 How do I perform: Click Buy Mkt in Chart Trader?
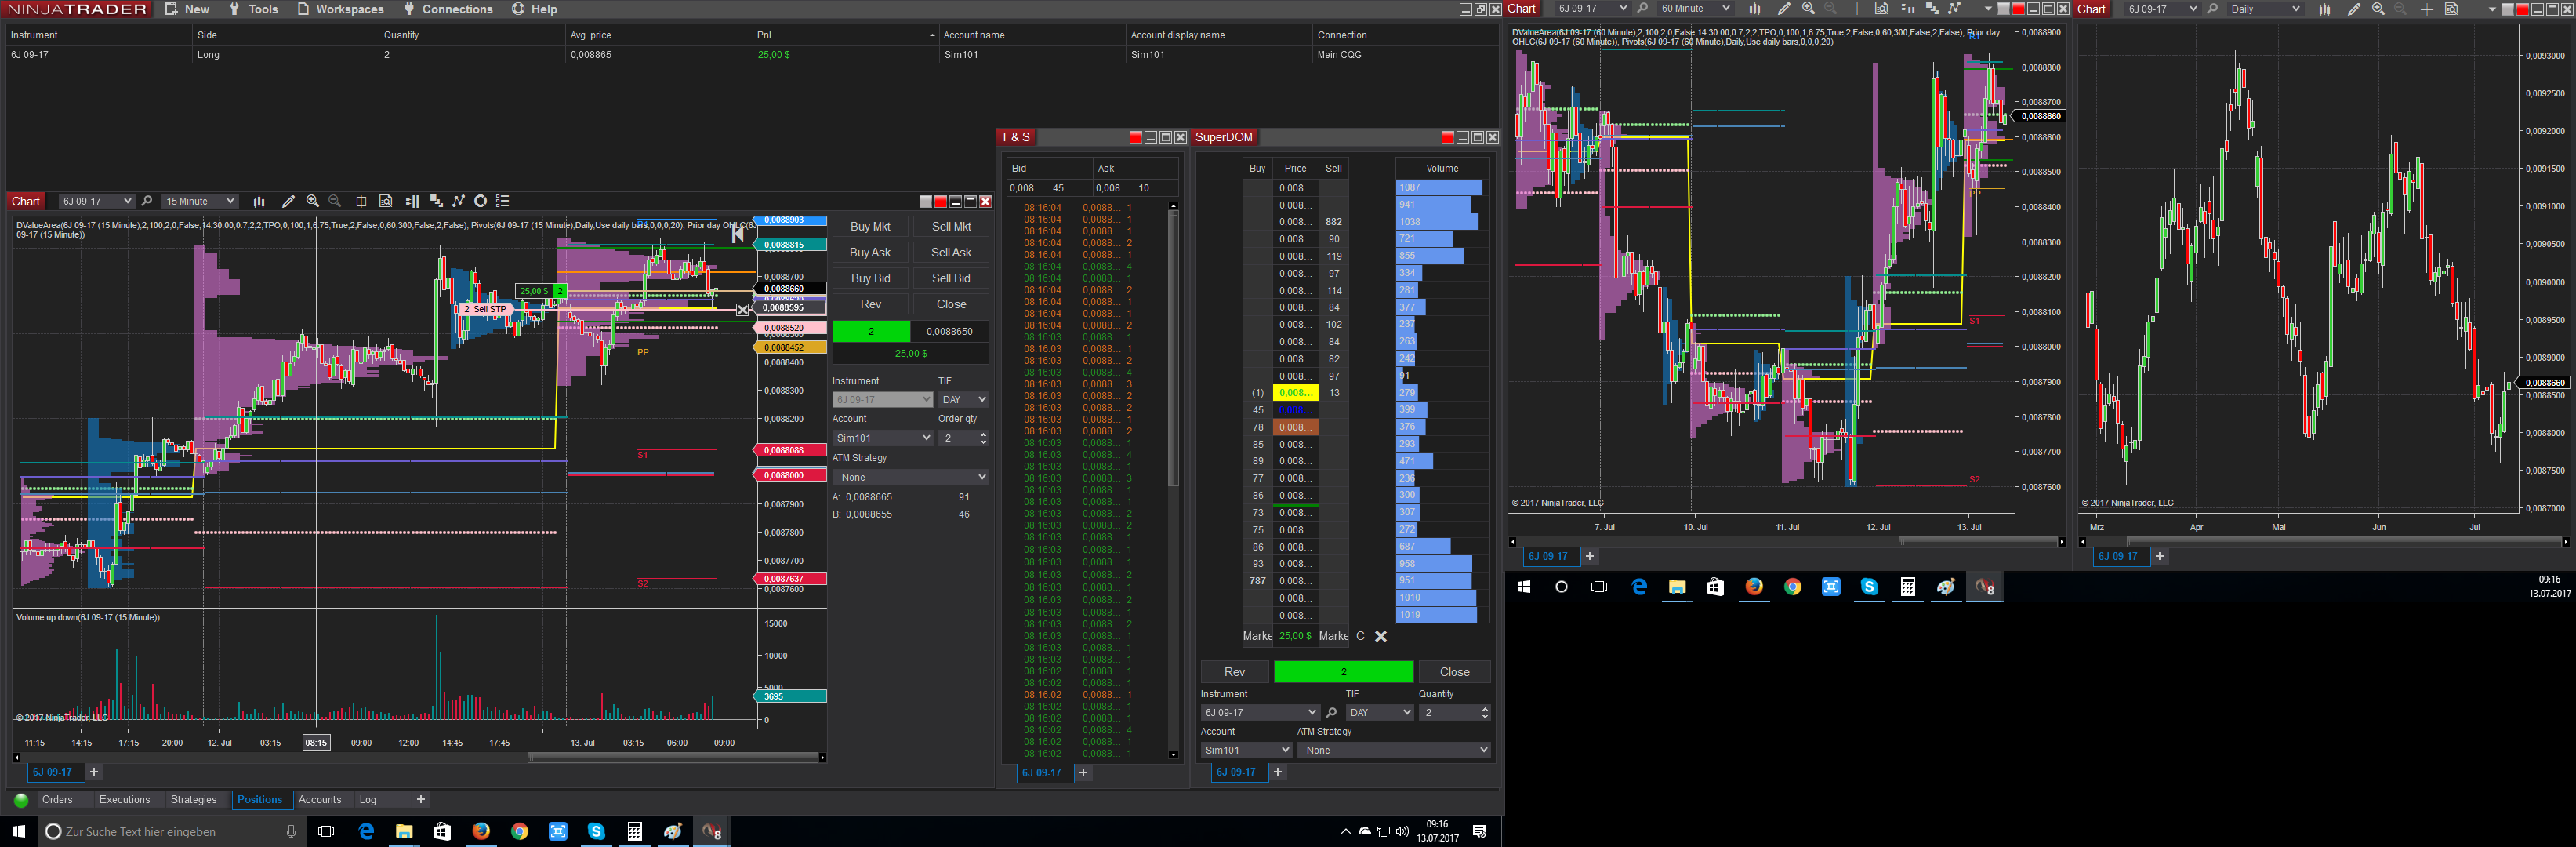[x=870, y=227]
